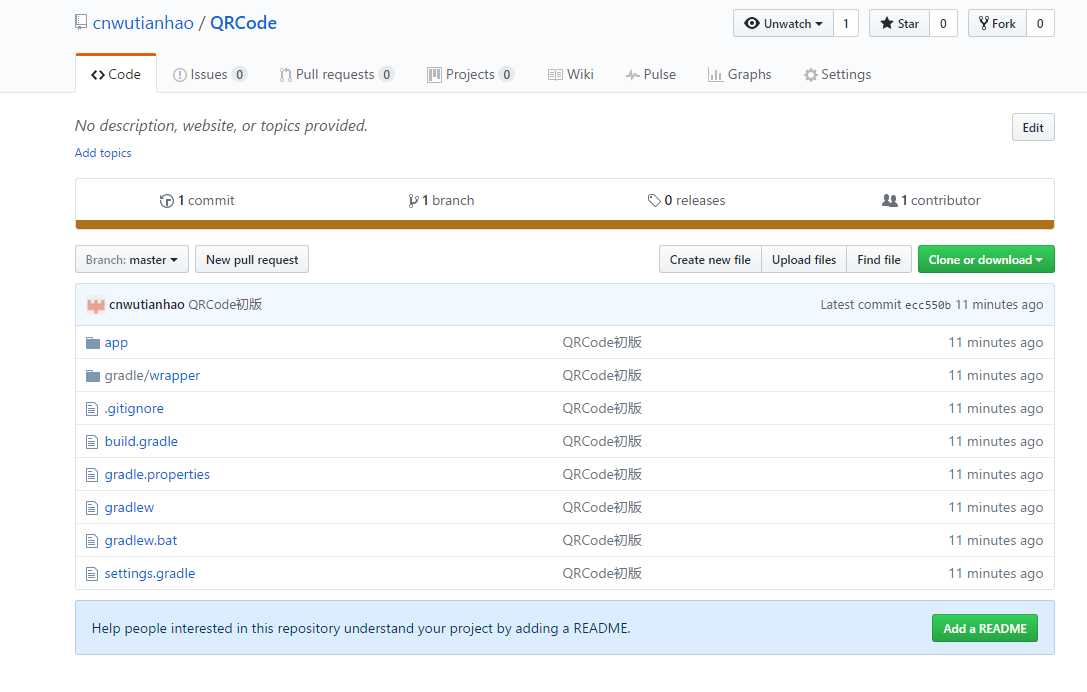
Task: Click the gradle.properties file icon
Action: (x=92, y=475)
